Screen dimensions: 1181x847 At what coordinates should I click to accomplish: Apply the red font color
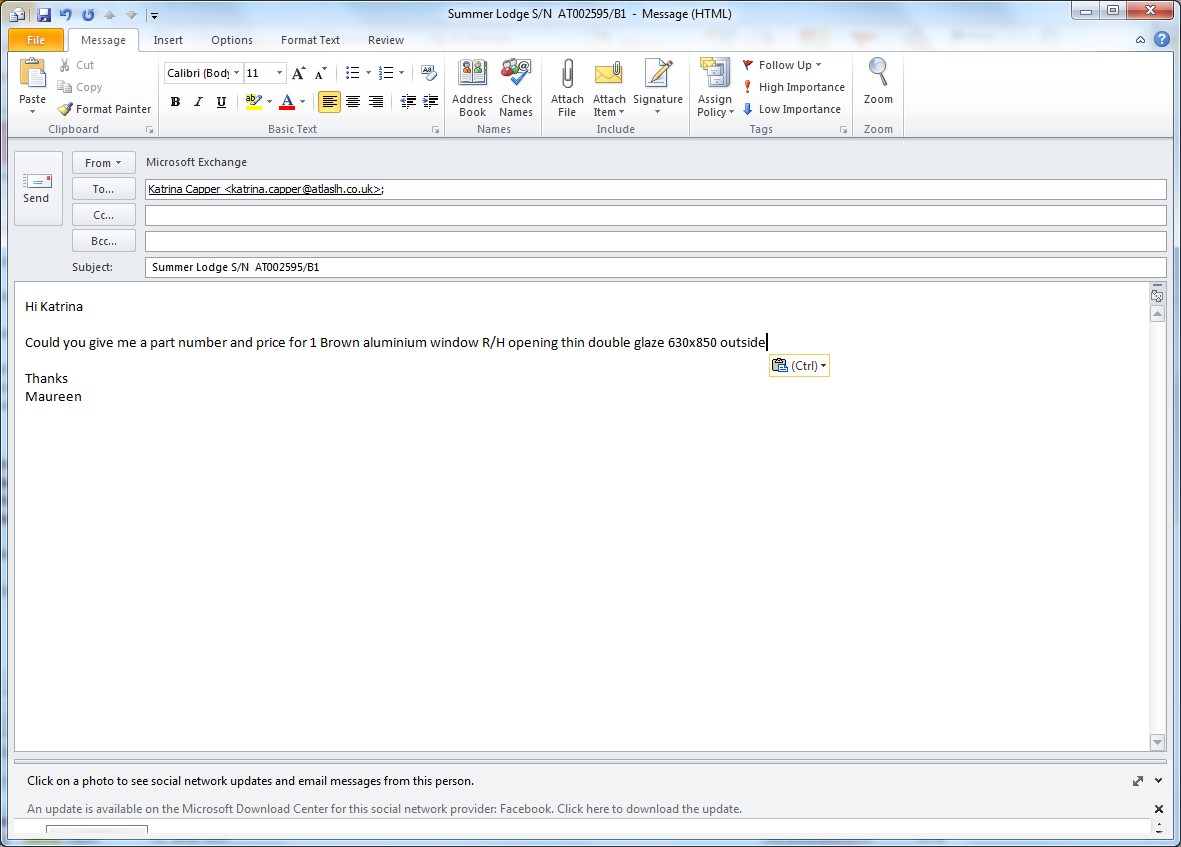coord(287,102)
